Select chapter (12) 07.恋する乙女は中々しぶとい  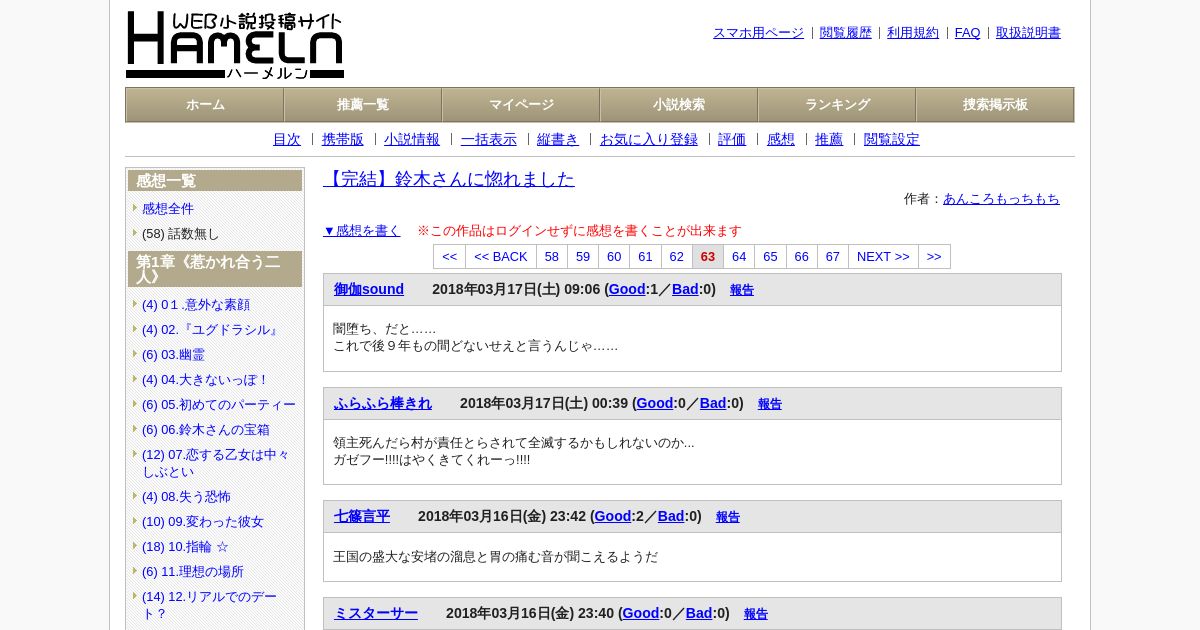216,463
